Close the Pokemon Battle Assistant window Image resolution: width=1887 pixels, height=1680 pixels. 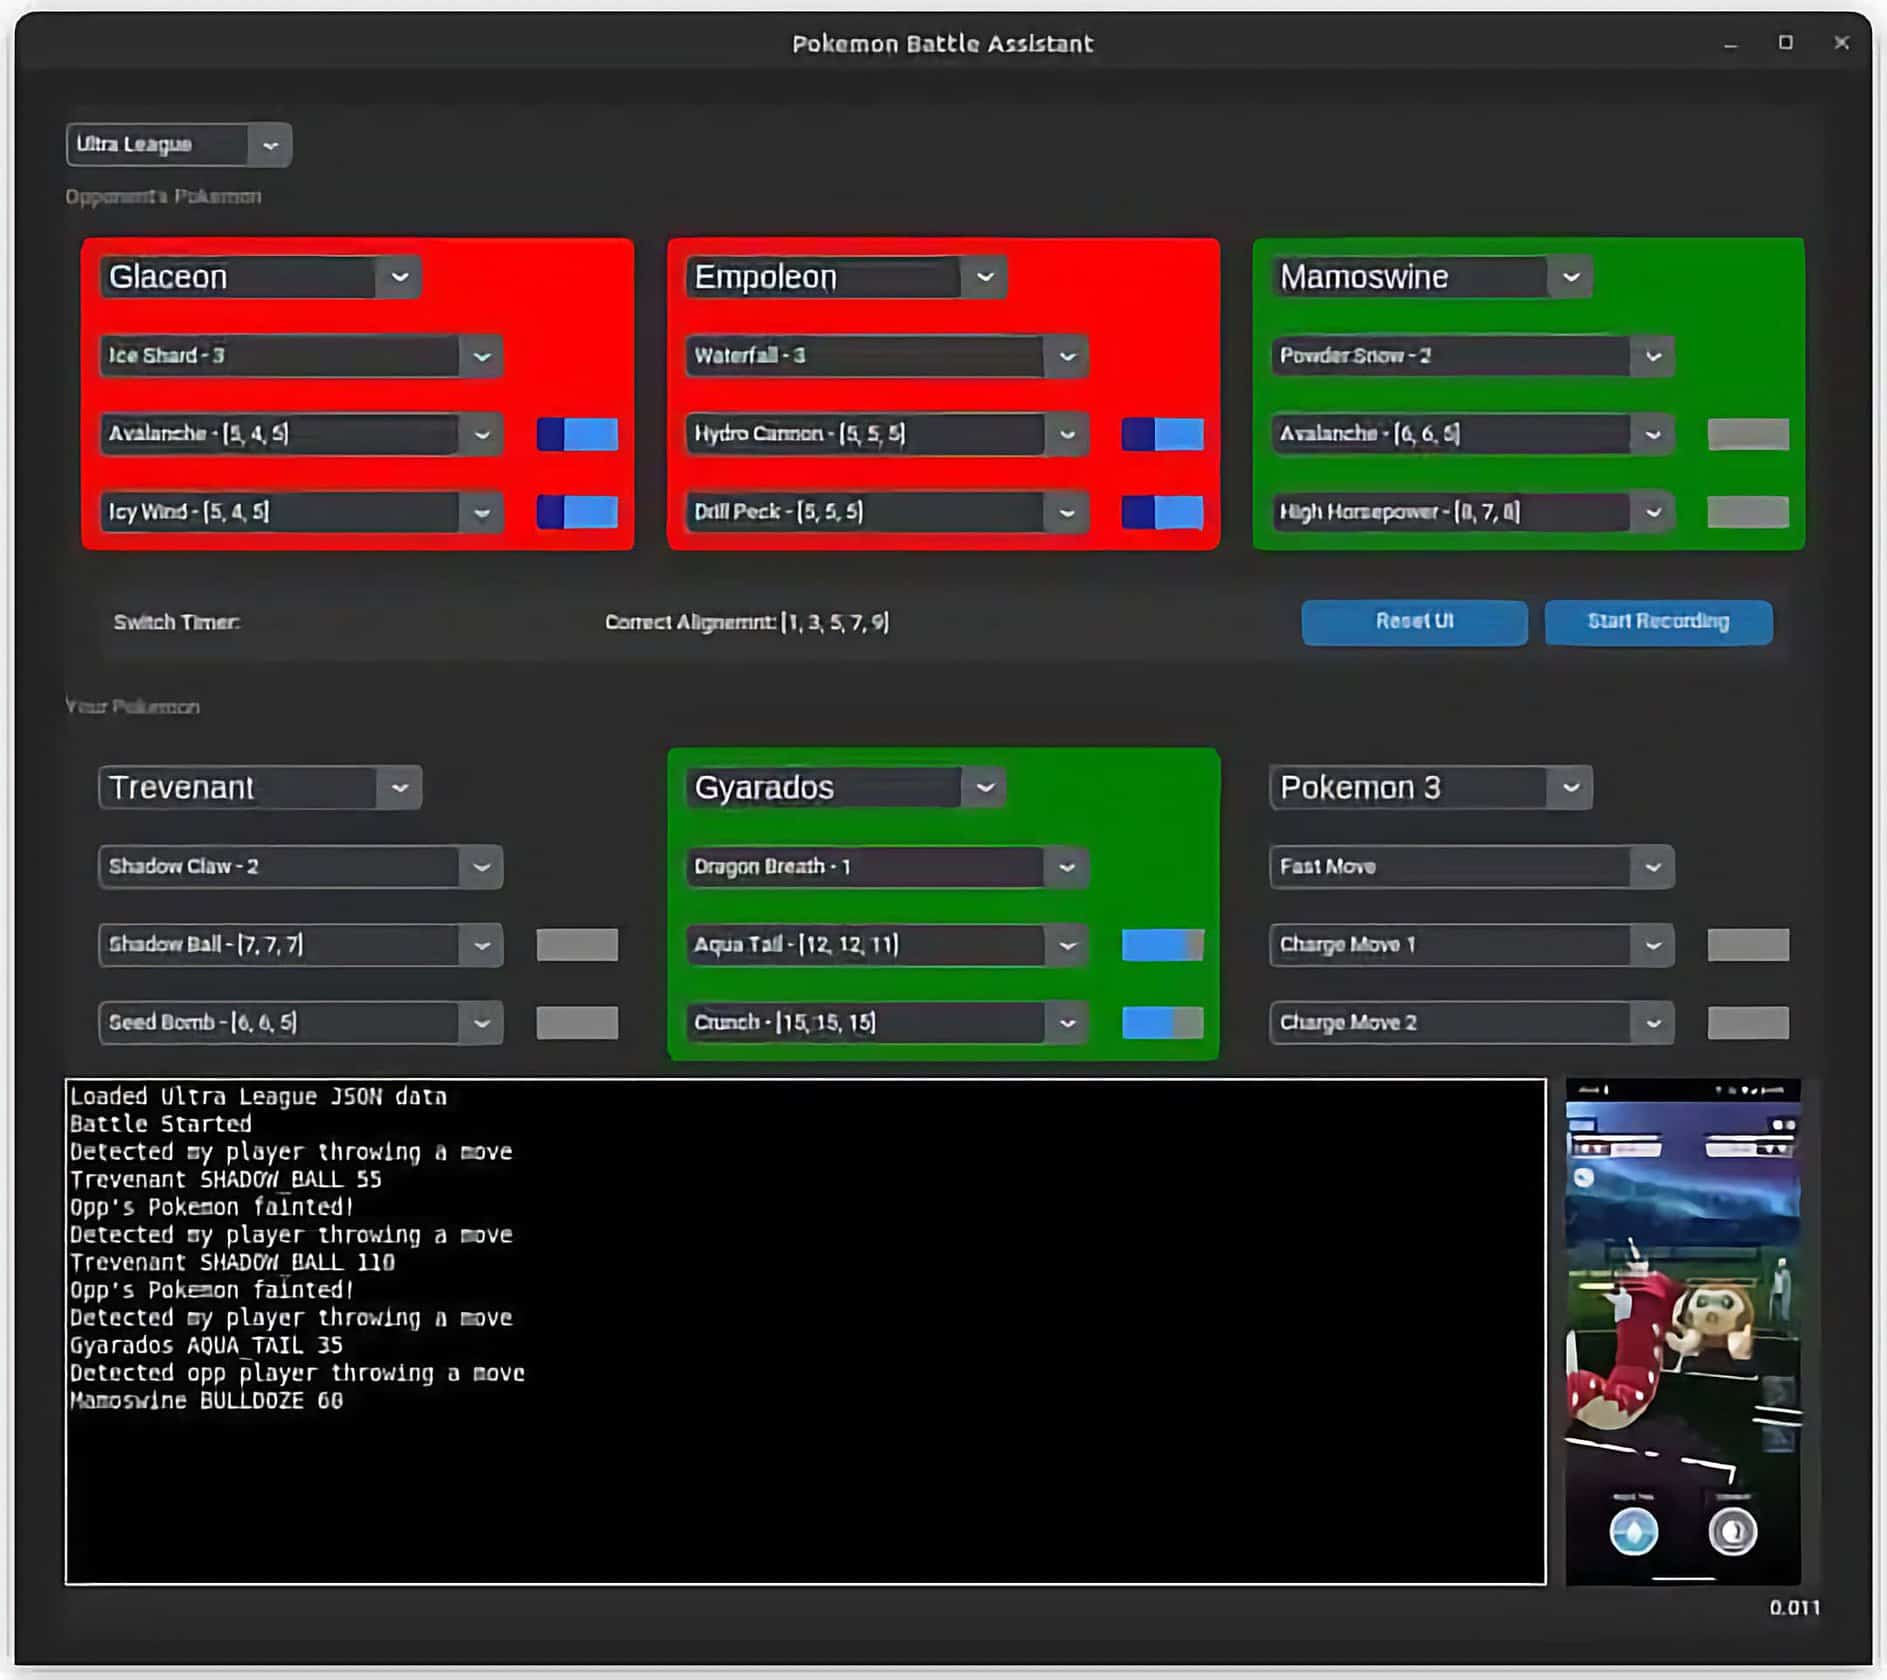[1841, 43]
